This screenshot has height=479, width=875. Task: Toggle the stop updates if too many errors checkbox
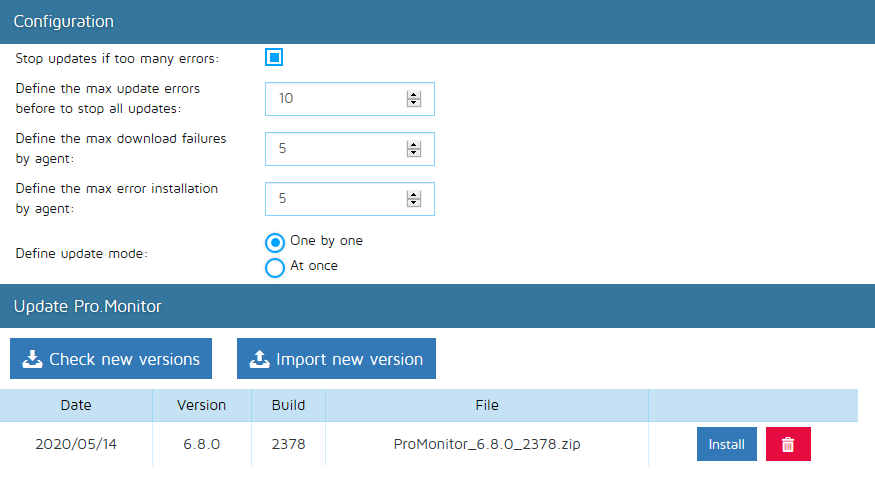(x=274, y=57)
